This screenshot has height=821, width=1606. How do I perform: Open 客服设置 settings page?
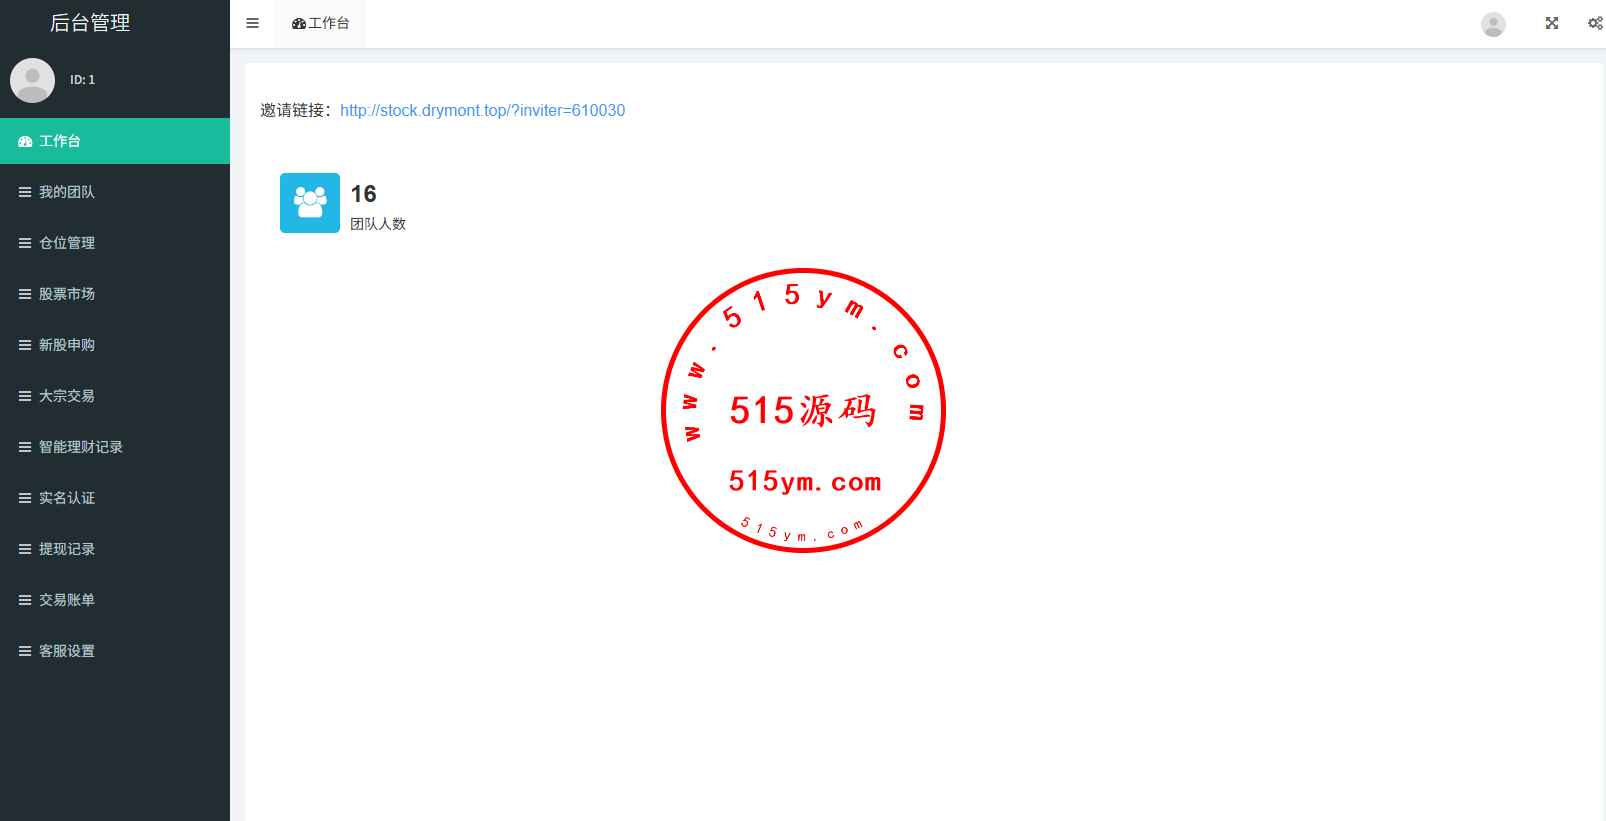pyautogui.click(x=67, y=651)
